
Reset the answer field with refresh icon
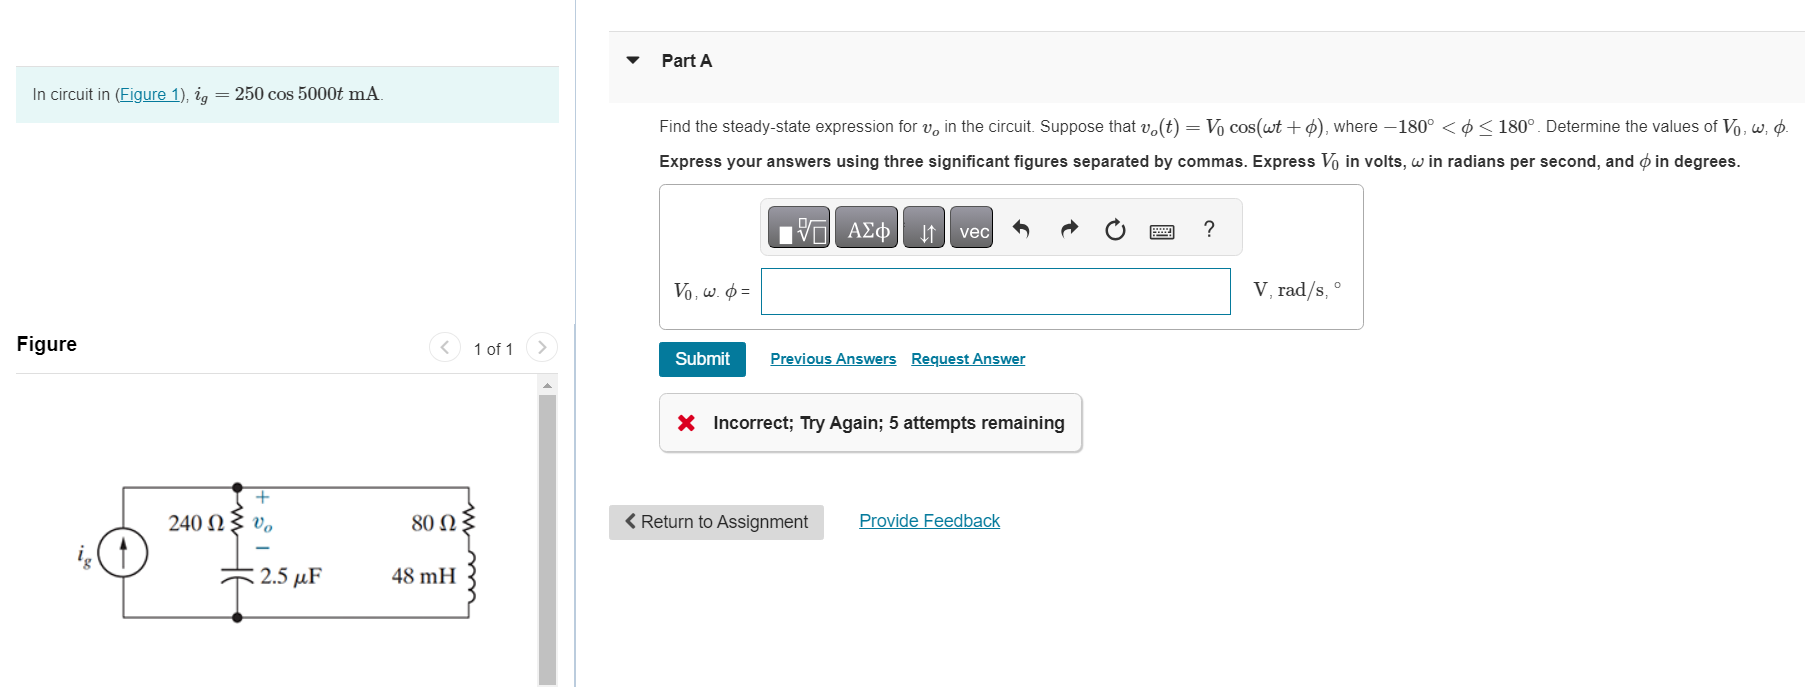pyautogui.click(x=1114, y=228)
